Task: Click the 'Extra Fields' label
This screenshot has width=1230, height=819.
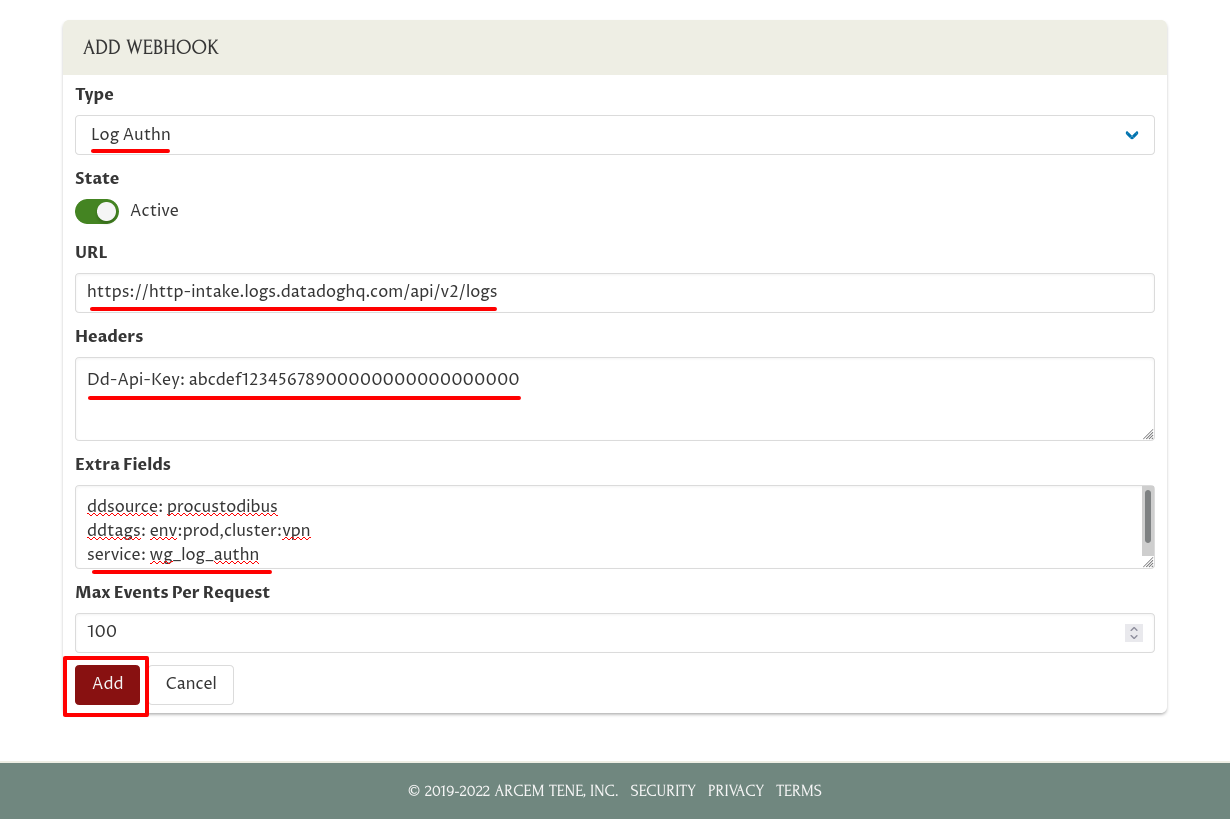Action: coord(123,464)
